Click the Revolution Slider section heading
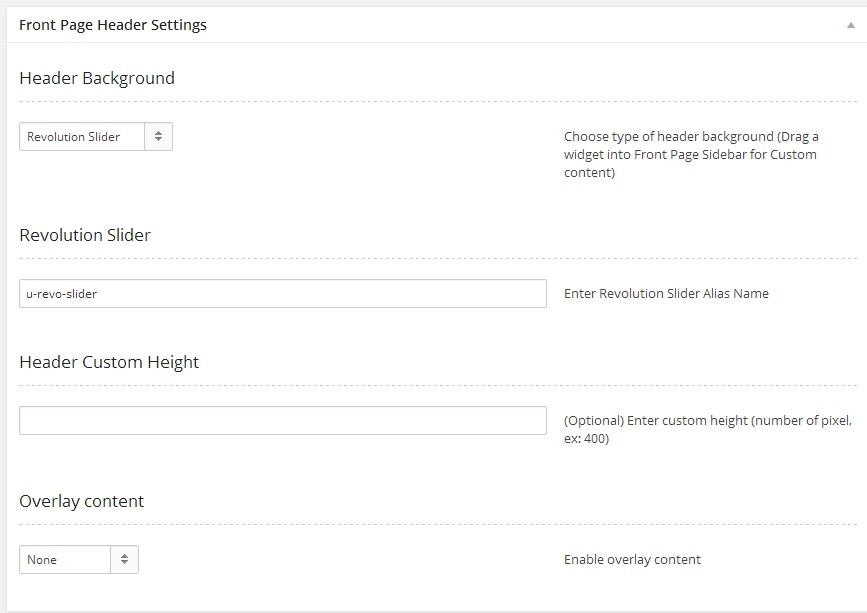The height and width of the screenshot is (613, 867). [85, 235]
